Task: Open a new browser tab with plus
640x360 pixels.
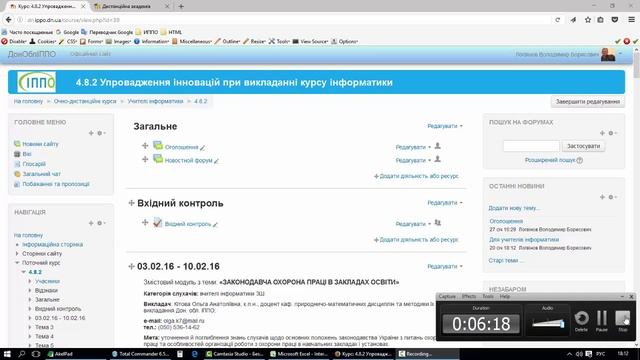Action: (x=181, y=6)
